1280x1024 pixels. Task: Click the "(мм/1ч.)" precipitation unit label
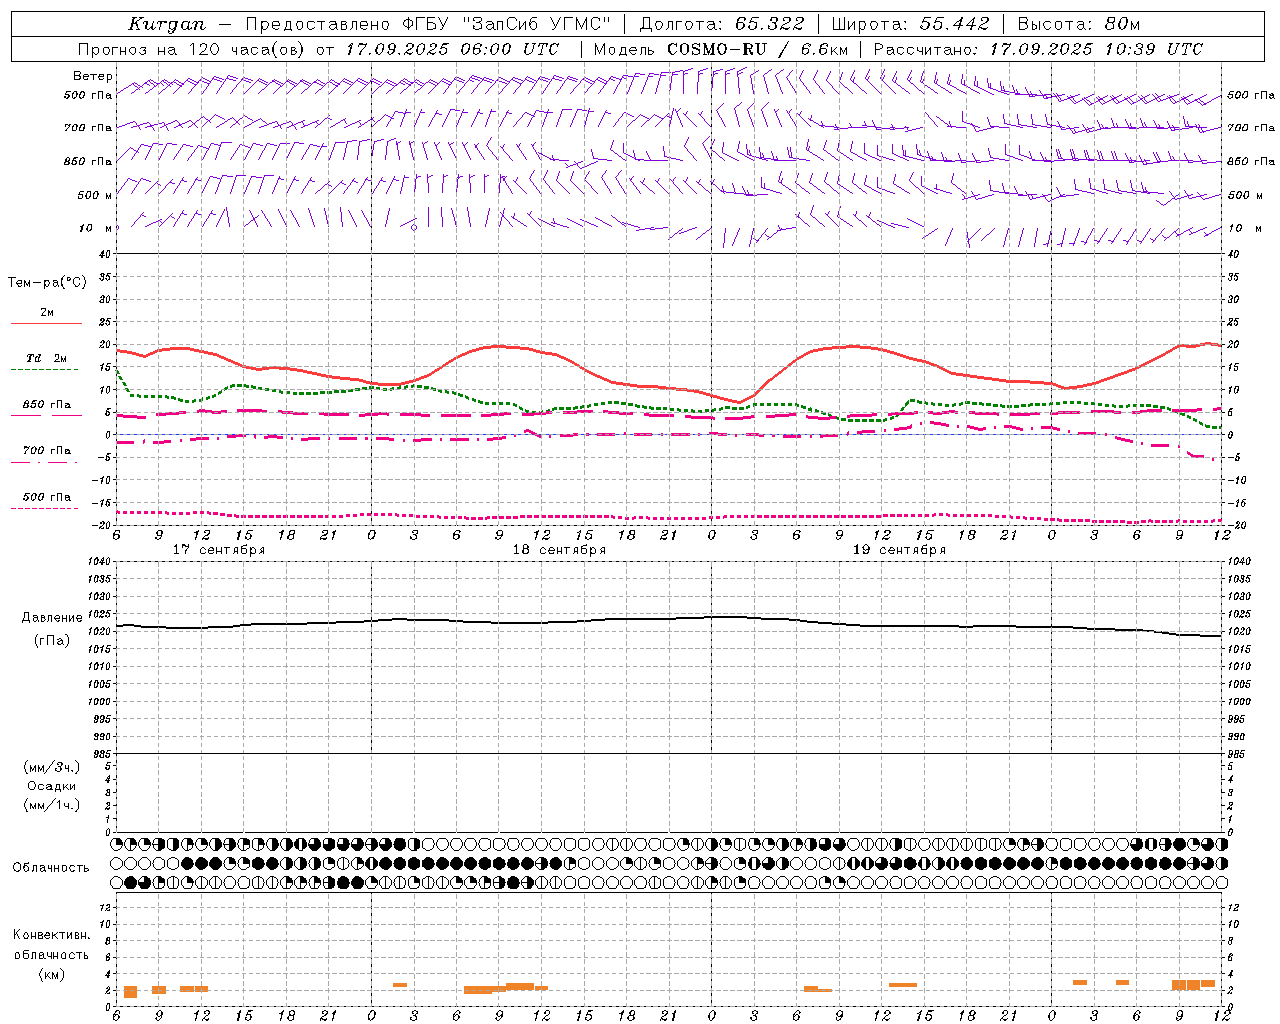click(x=52, y=805)
